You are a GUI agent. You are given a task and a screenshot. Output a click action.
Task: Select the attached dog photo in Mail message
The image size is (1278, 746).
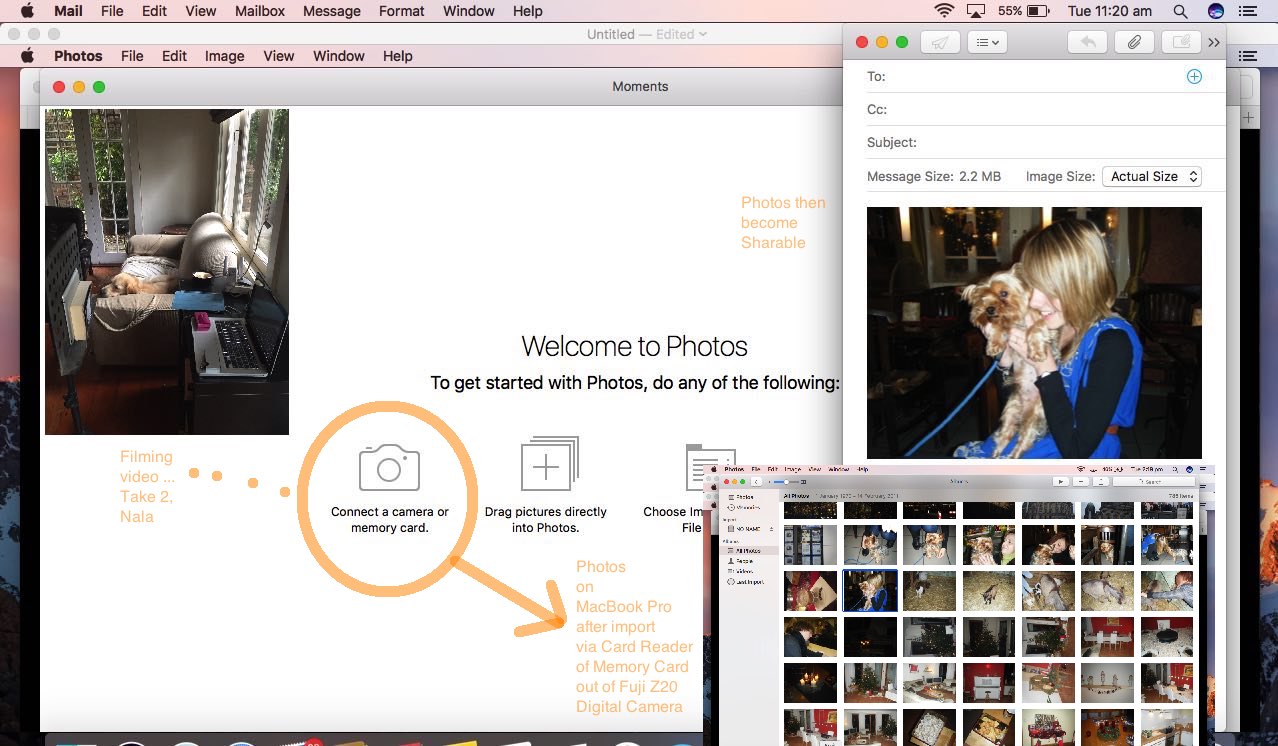point(1034,333)
